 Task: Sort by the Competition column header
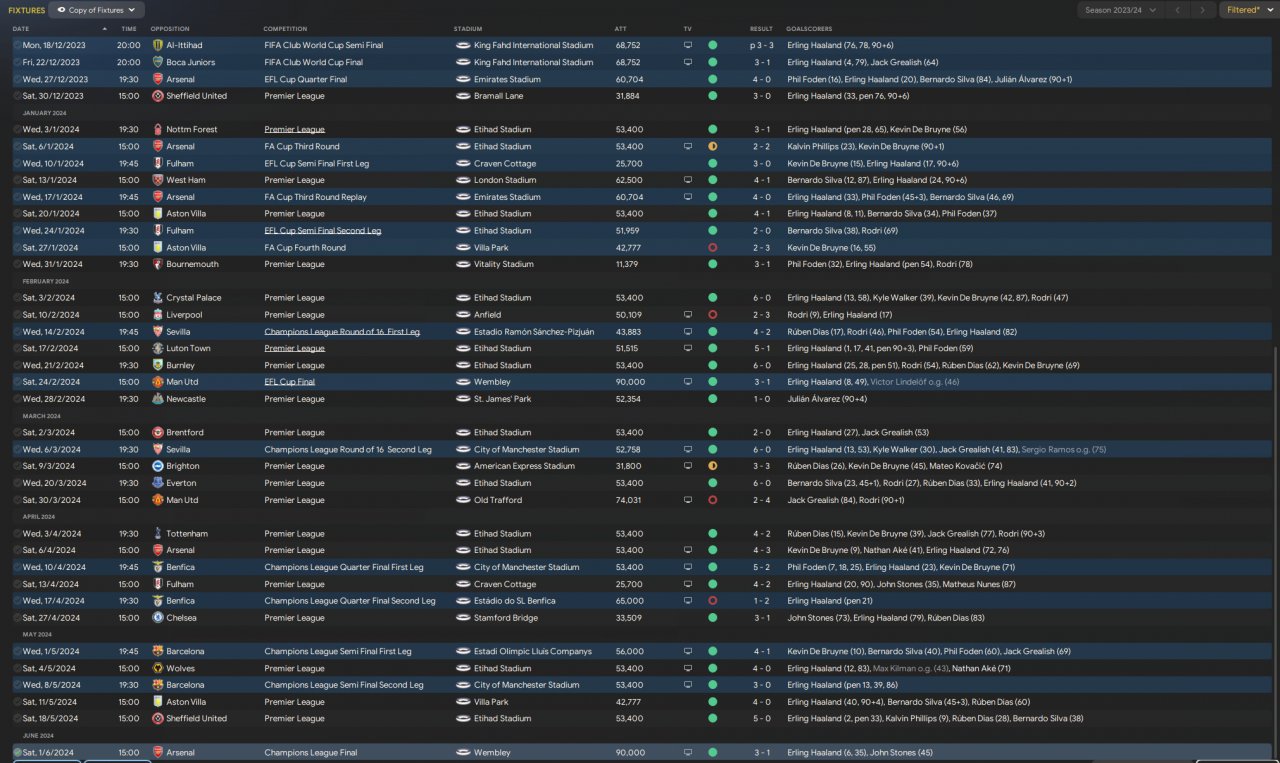pos(286,29)
